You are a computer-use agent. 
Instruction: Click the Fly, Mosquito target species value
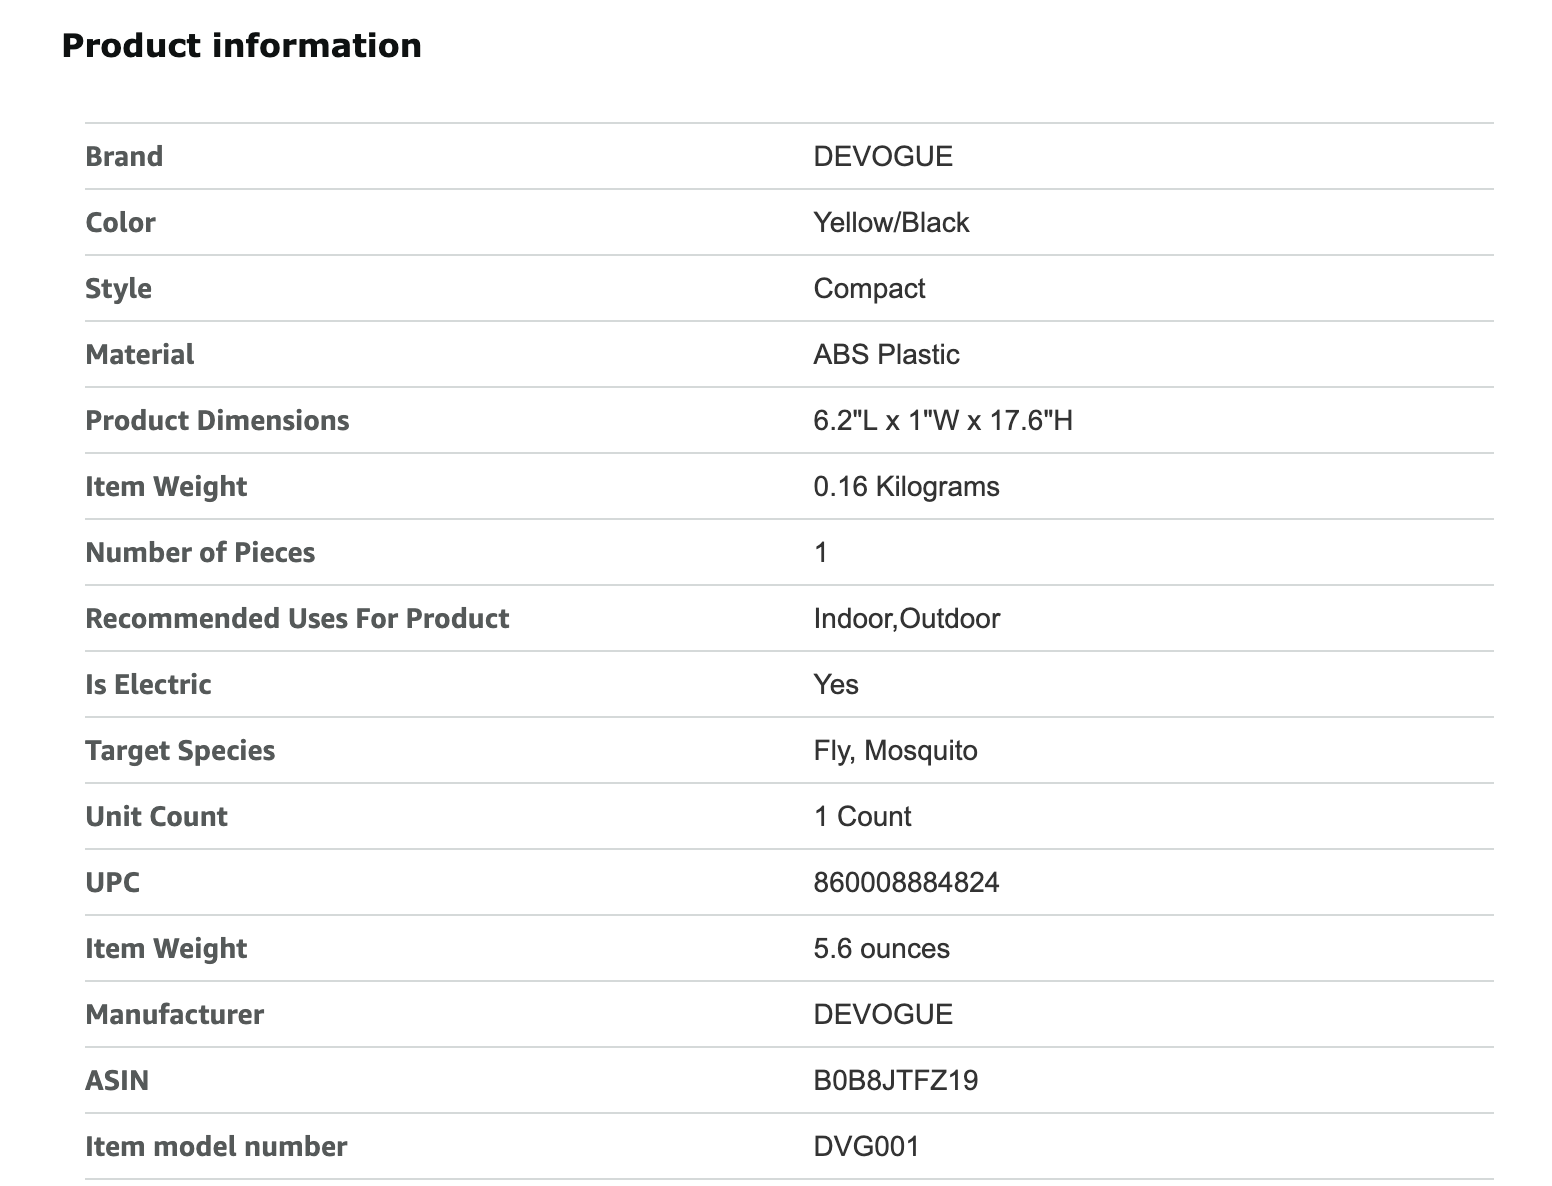[895, 750]
